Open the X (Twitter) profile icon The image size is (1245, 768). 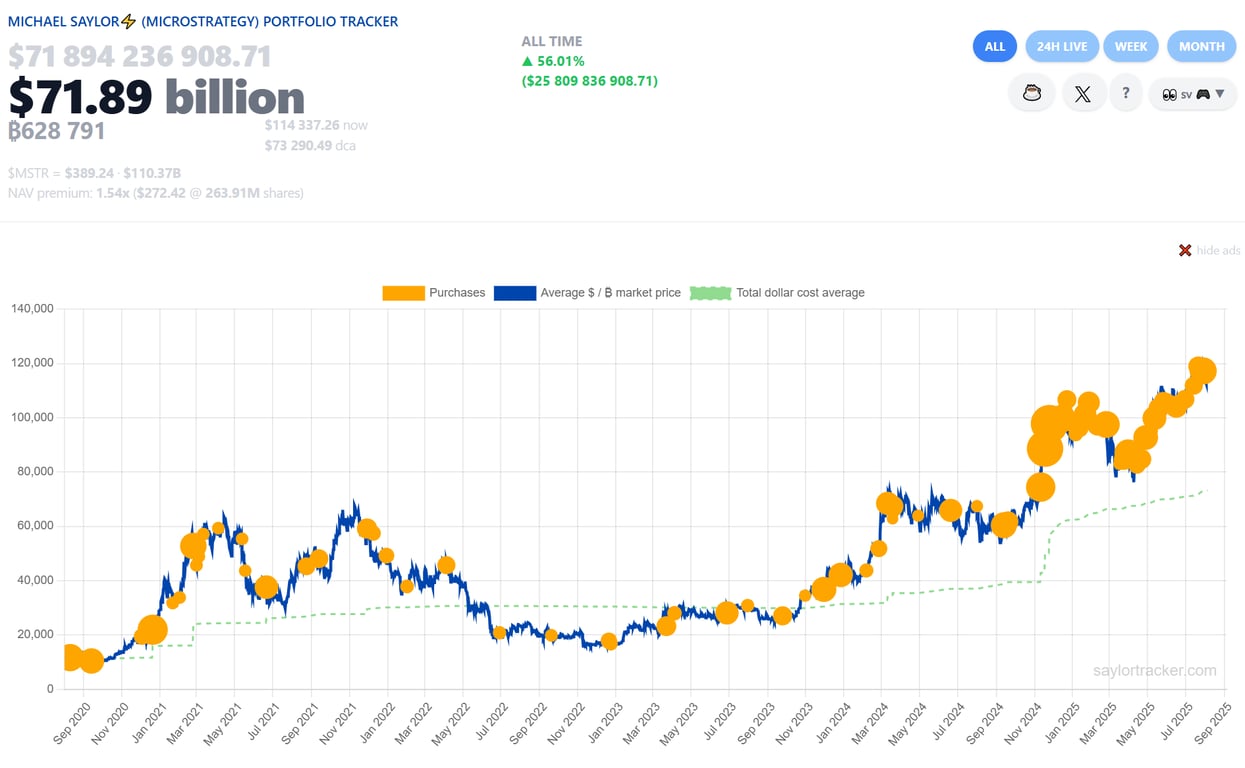[x=1084, y=93]
